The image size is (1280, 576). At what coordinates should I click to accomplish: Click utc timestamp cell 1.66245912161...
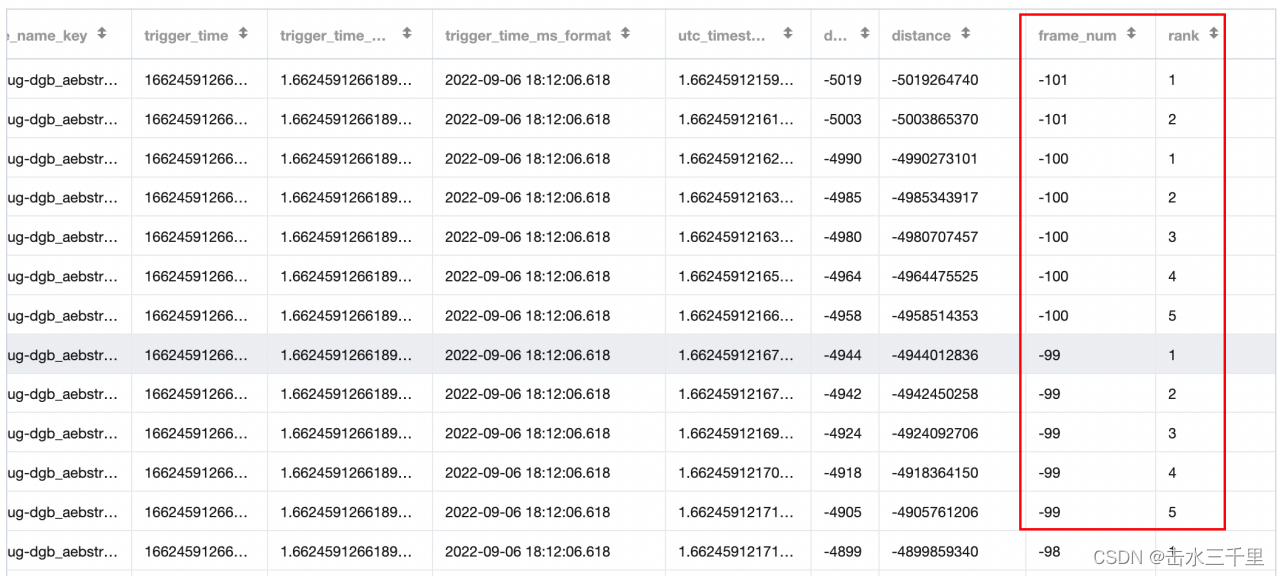click(x=737, y=119)
